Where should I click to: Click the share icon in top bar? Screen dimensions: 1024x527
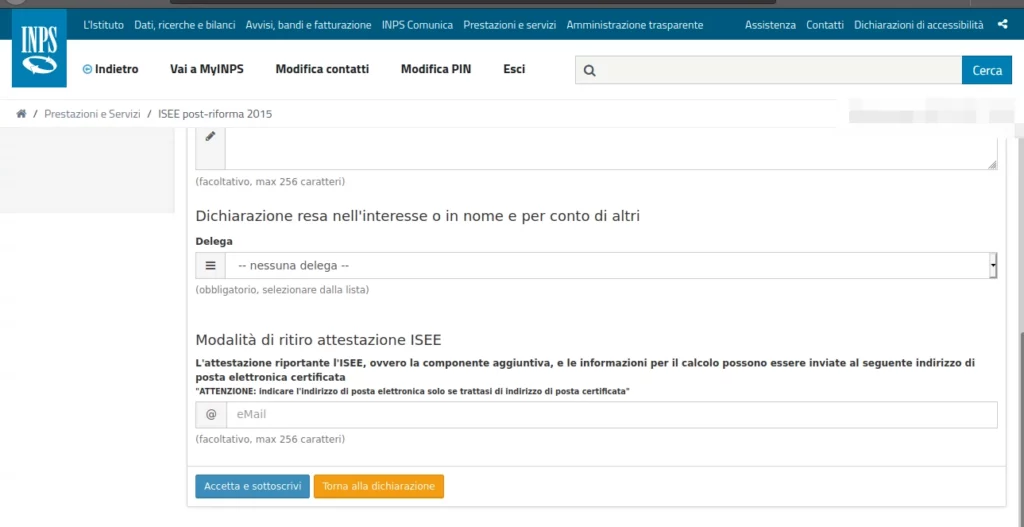(1002, 25)
